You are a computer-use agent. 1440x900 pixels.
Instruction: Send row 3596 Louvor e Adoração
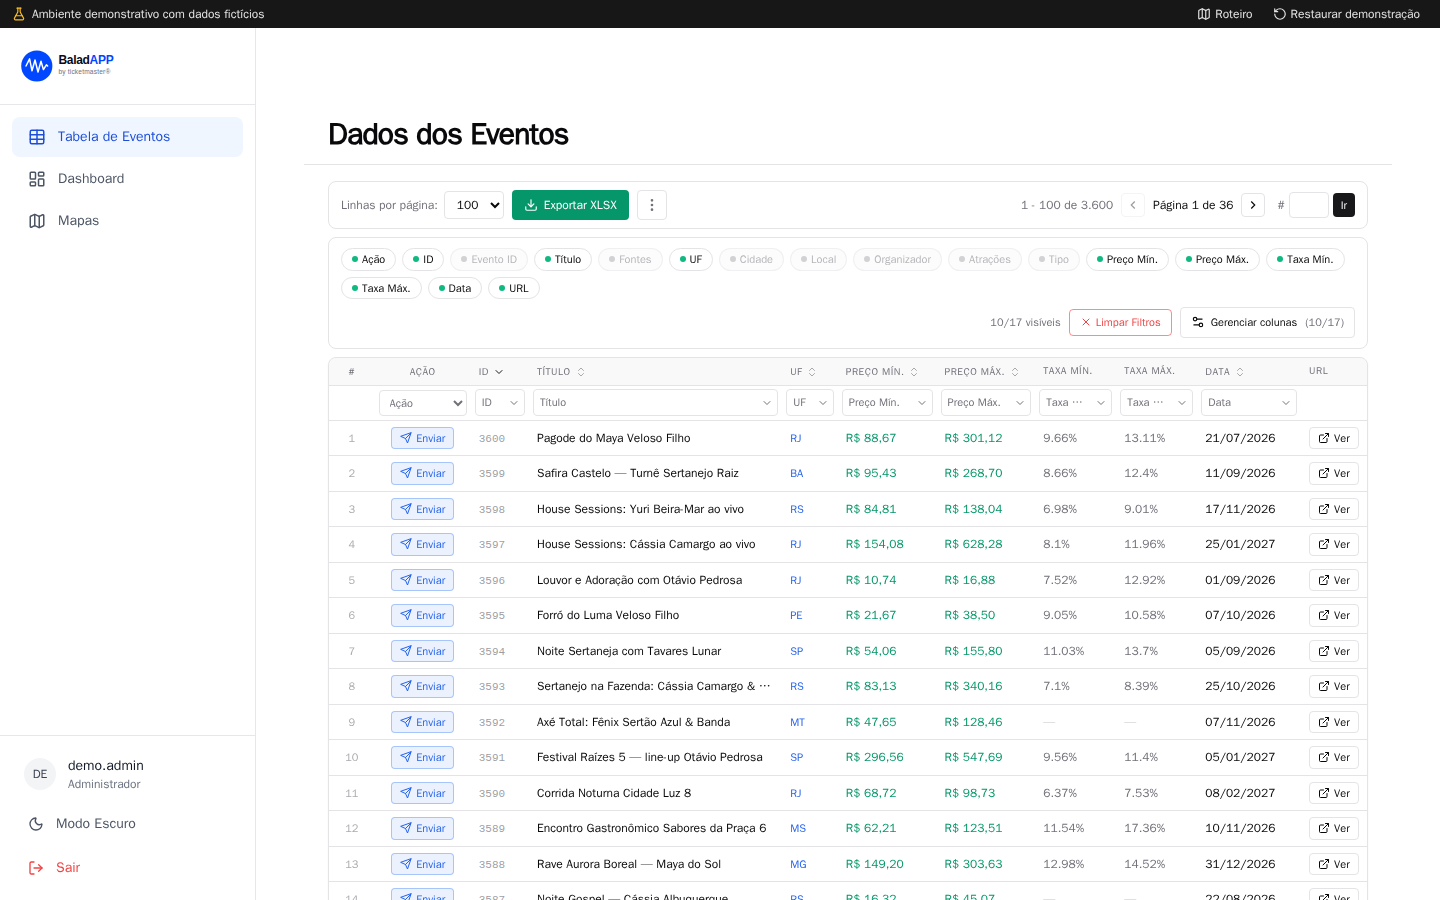(x=423, y=580)
